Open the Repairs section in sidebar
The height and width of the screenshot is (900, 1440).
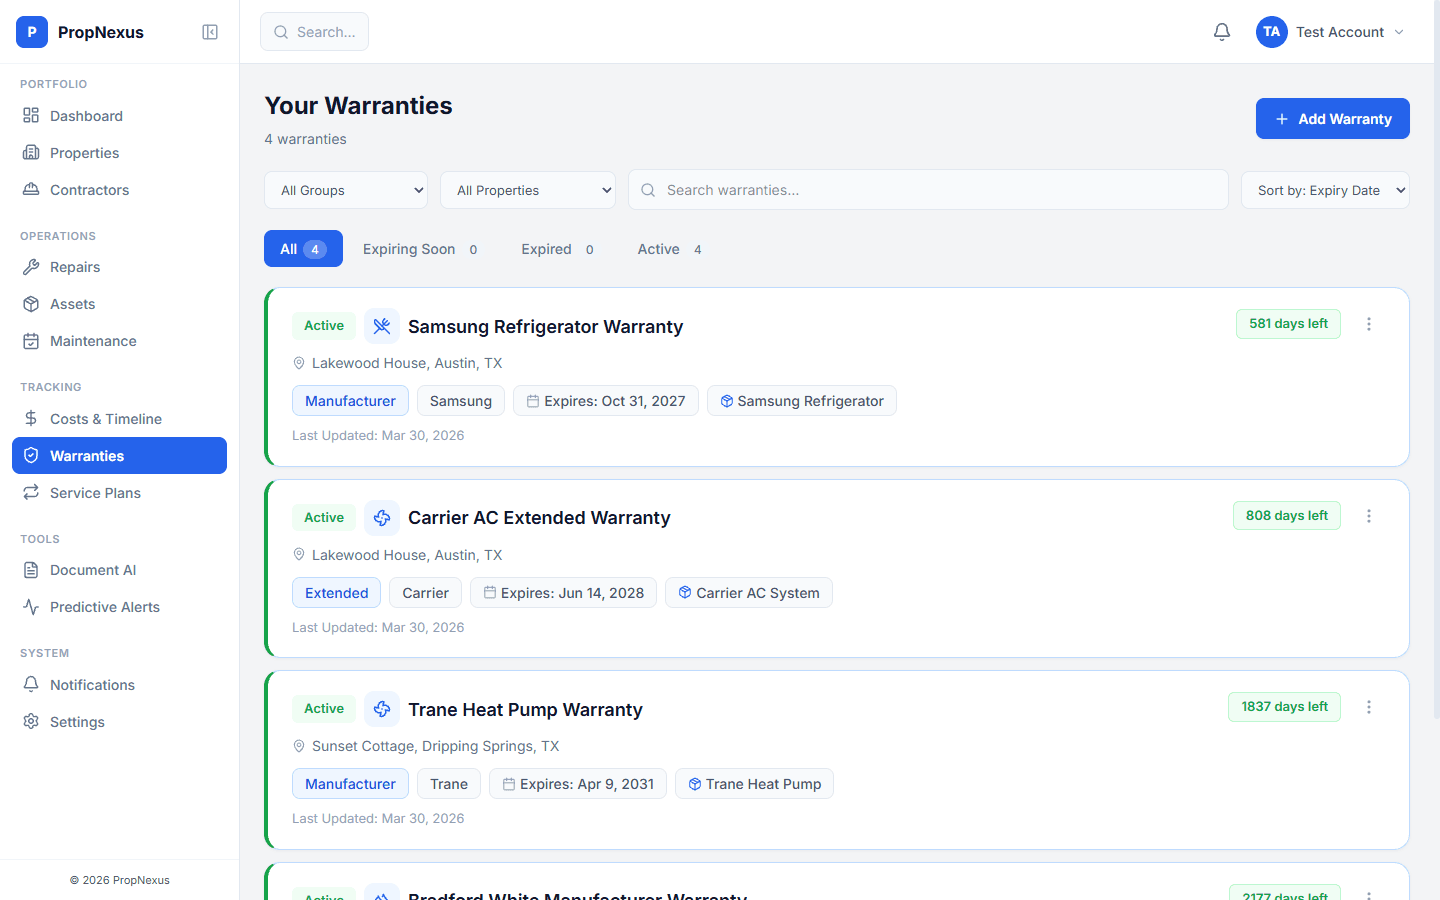click(74, 266)
